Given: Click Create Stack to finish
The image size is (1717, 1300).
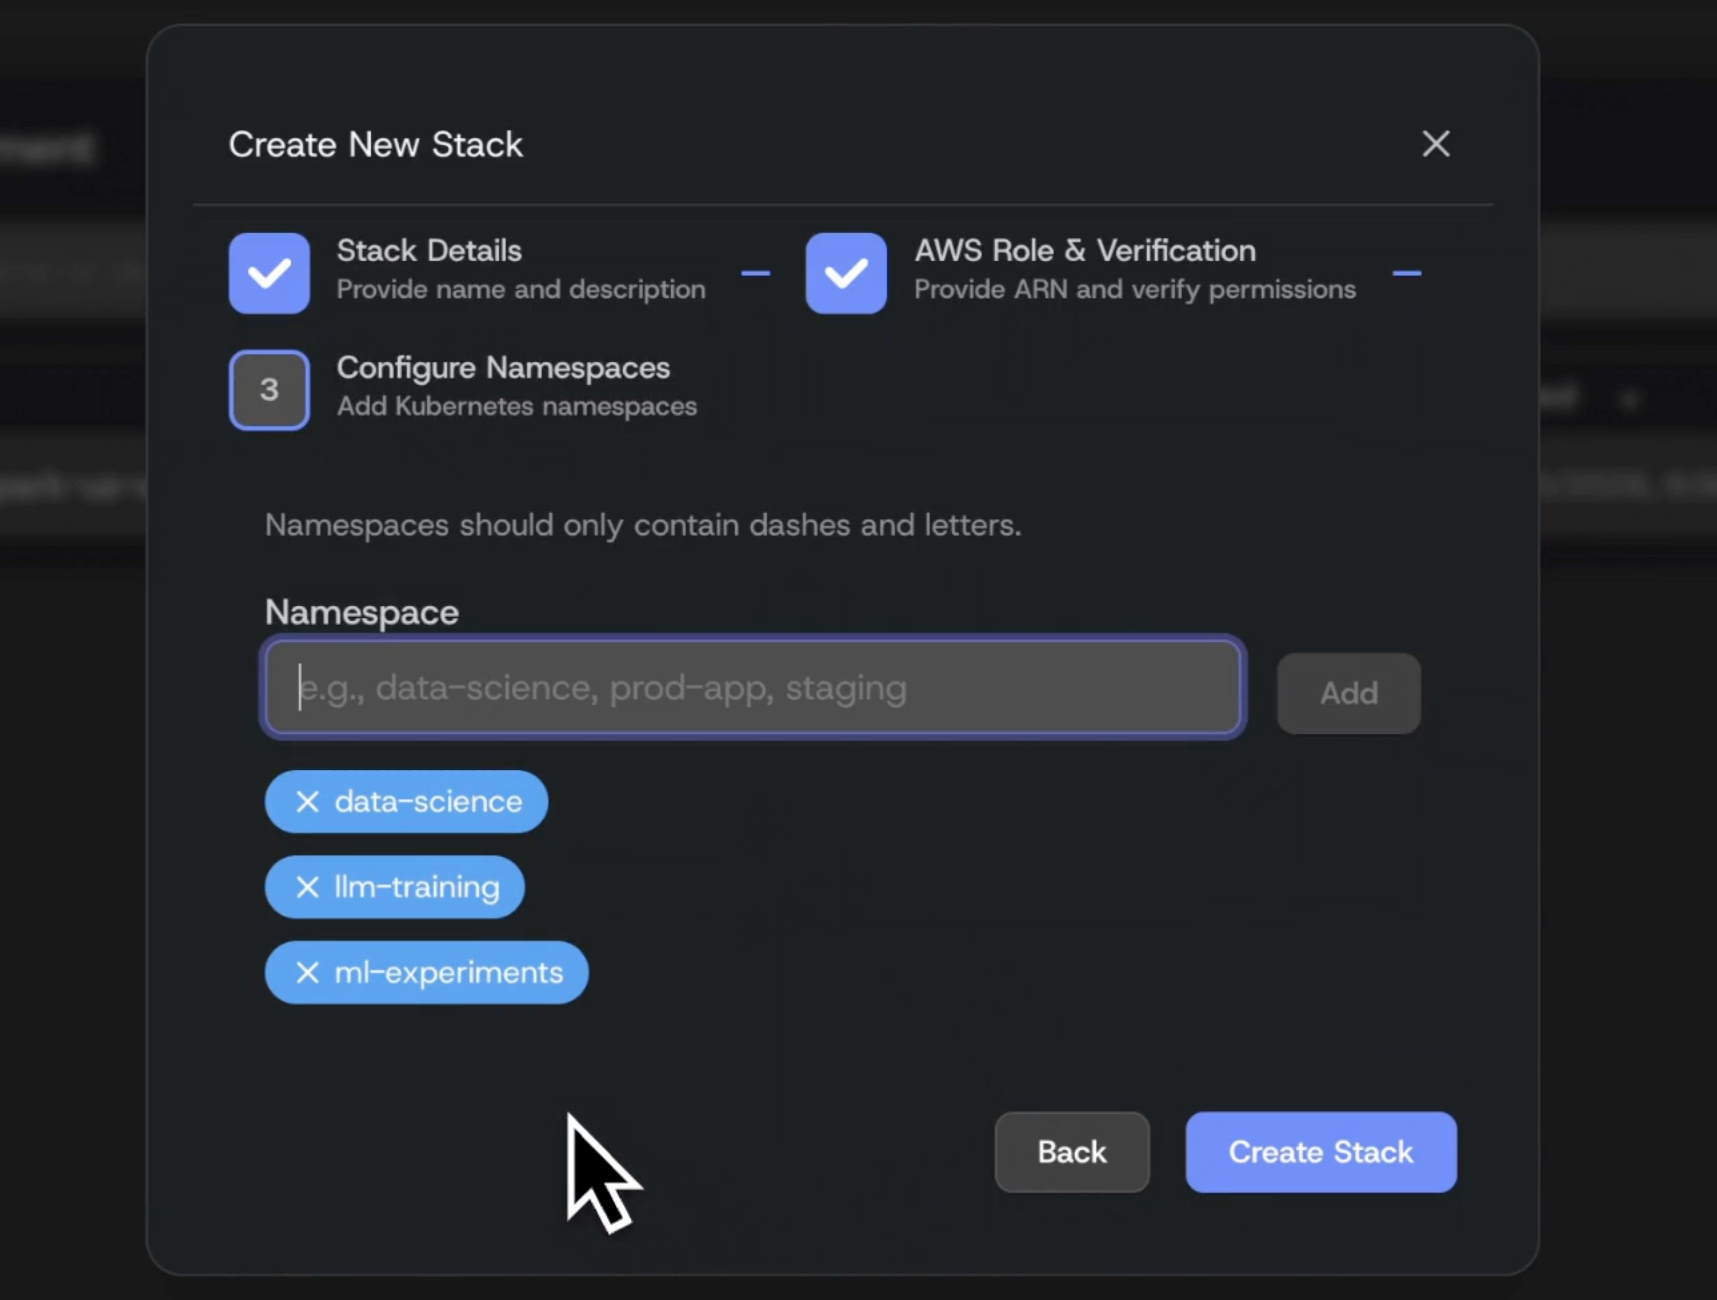Looking at the screenshot, I should [x=1321, y=1152].
